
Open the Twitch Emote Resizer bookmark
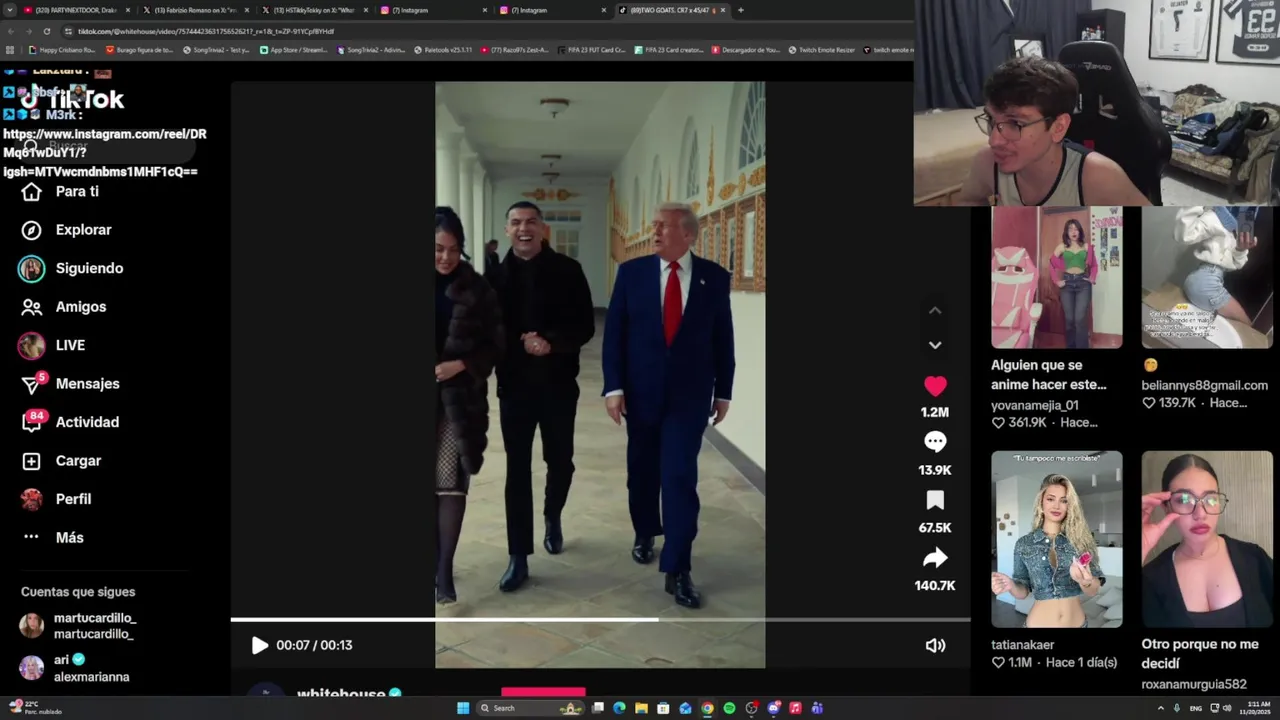point(821,50)
